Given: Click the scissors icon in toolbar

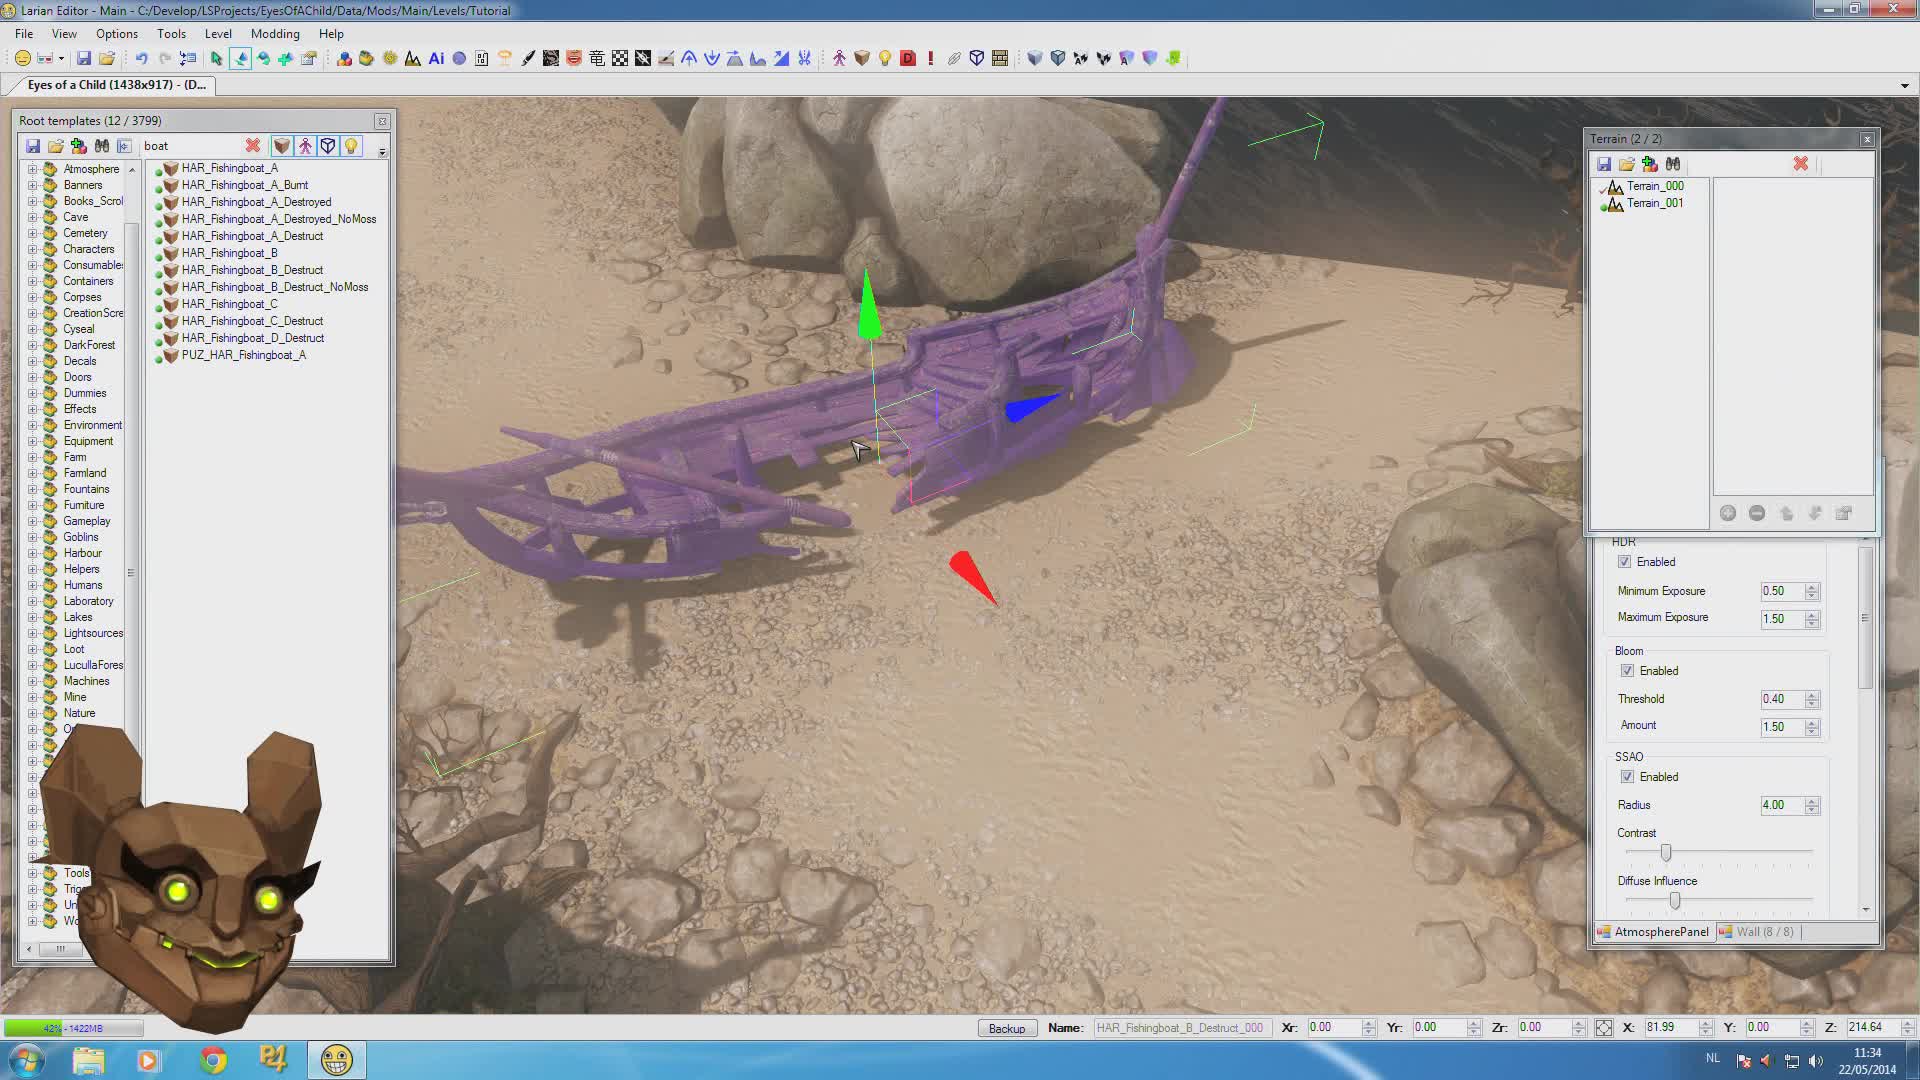Looking at the screenshot, I should (804, 59).
